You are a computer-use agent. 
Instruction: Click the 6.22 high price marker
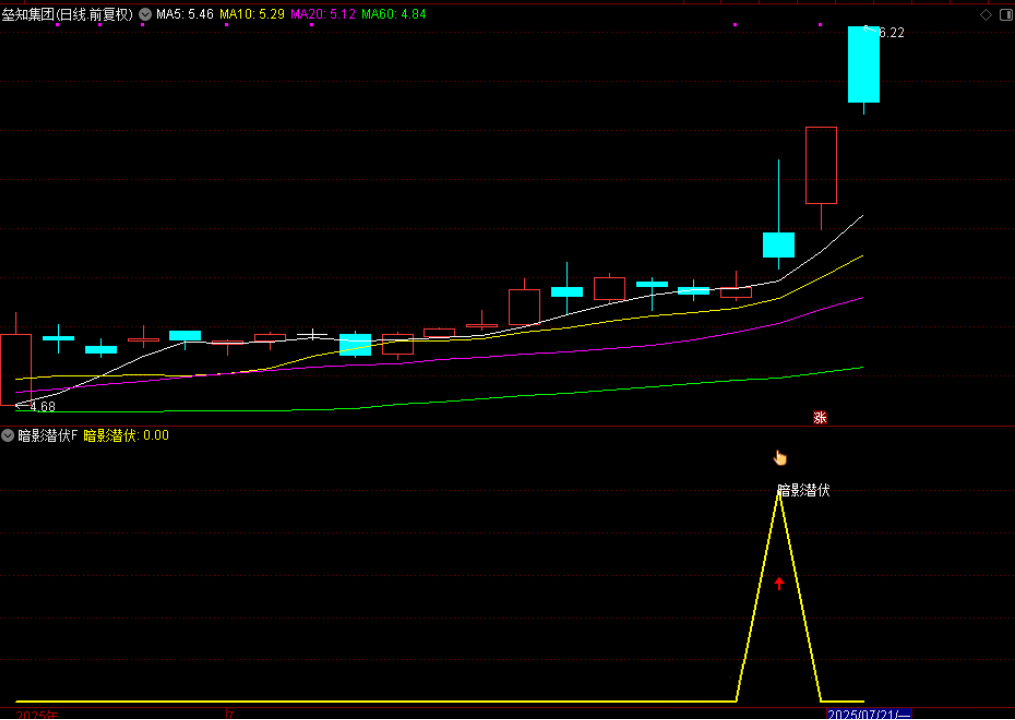tap(889, 33)
